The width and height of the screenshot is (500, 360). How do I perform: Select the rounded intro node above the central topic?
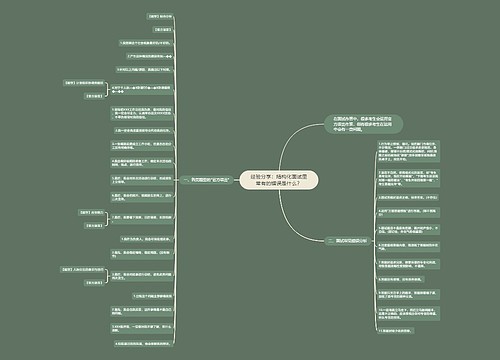(364, 124)
